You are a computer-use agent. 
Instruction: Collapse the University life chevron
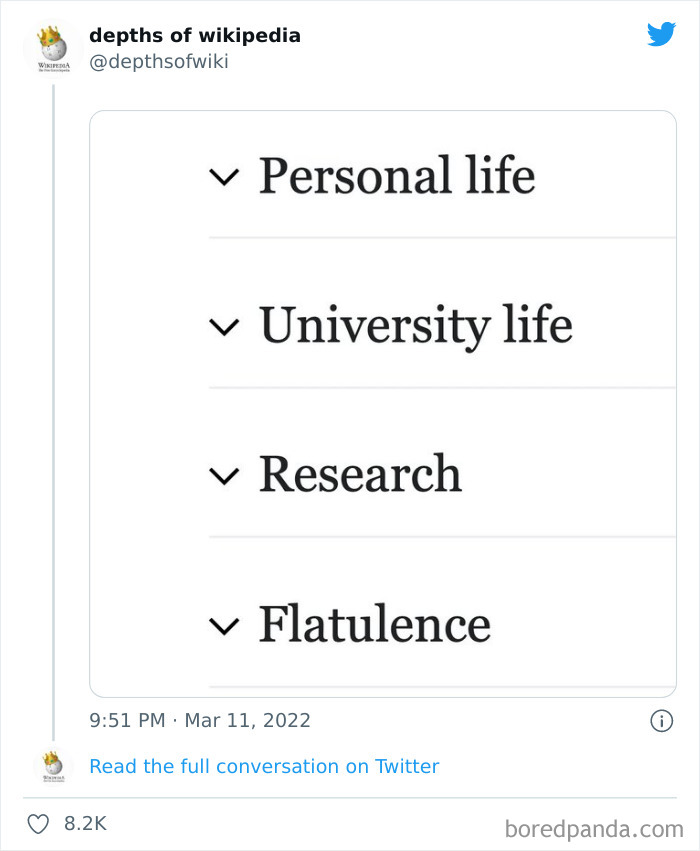(225, 327)
